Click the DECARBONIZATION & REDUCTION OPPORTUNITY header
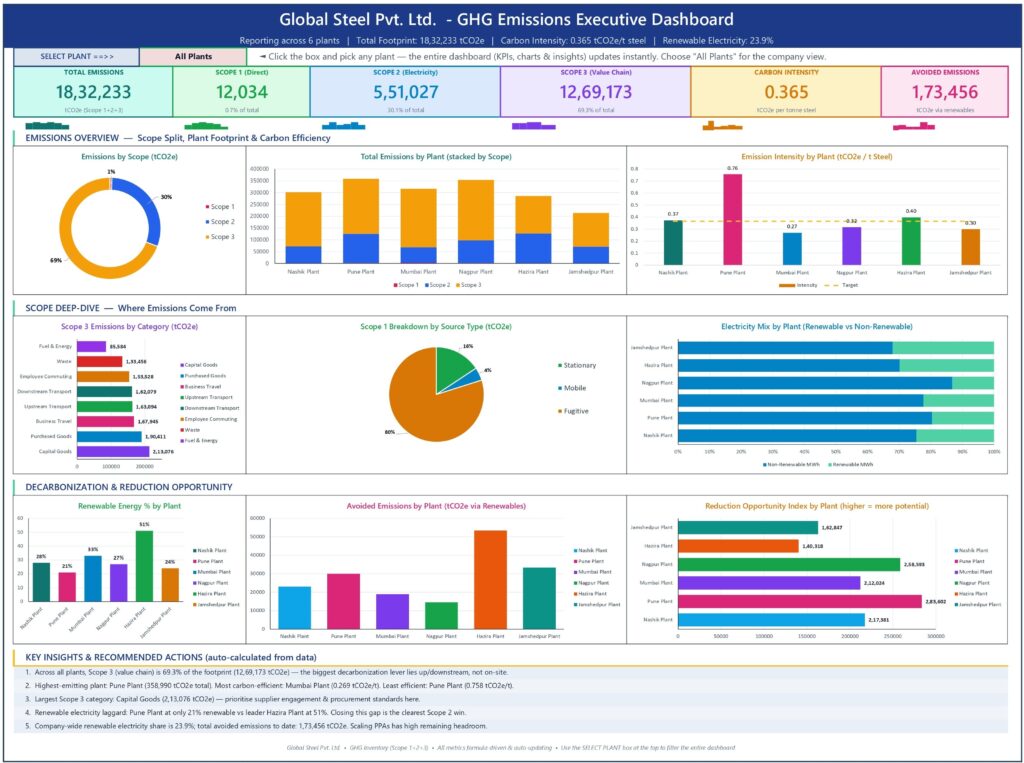 129,487
